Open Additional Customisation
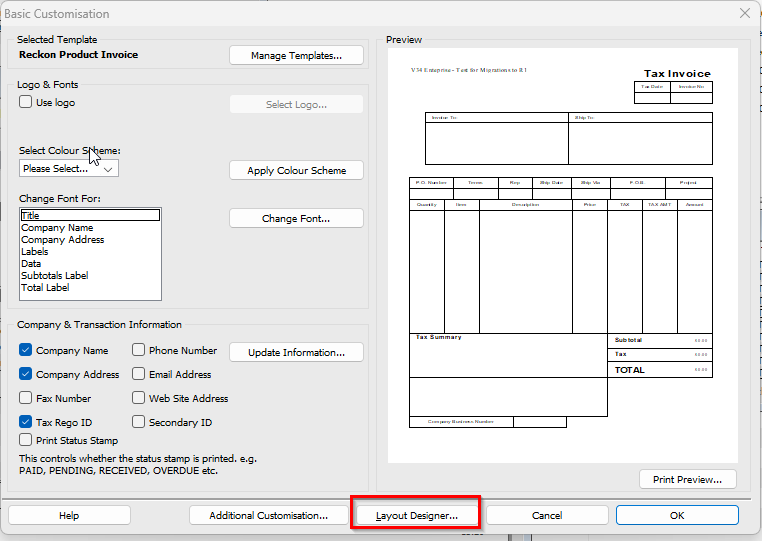The image size is (762, 541). (x=269, y=515)
